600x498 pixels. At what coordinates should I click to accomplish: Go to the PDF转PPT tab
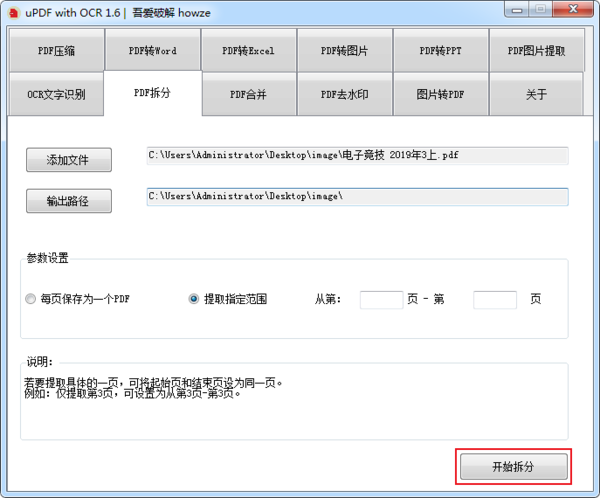click(441, 50)
